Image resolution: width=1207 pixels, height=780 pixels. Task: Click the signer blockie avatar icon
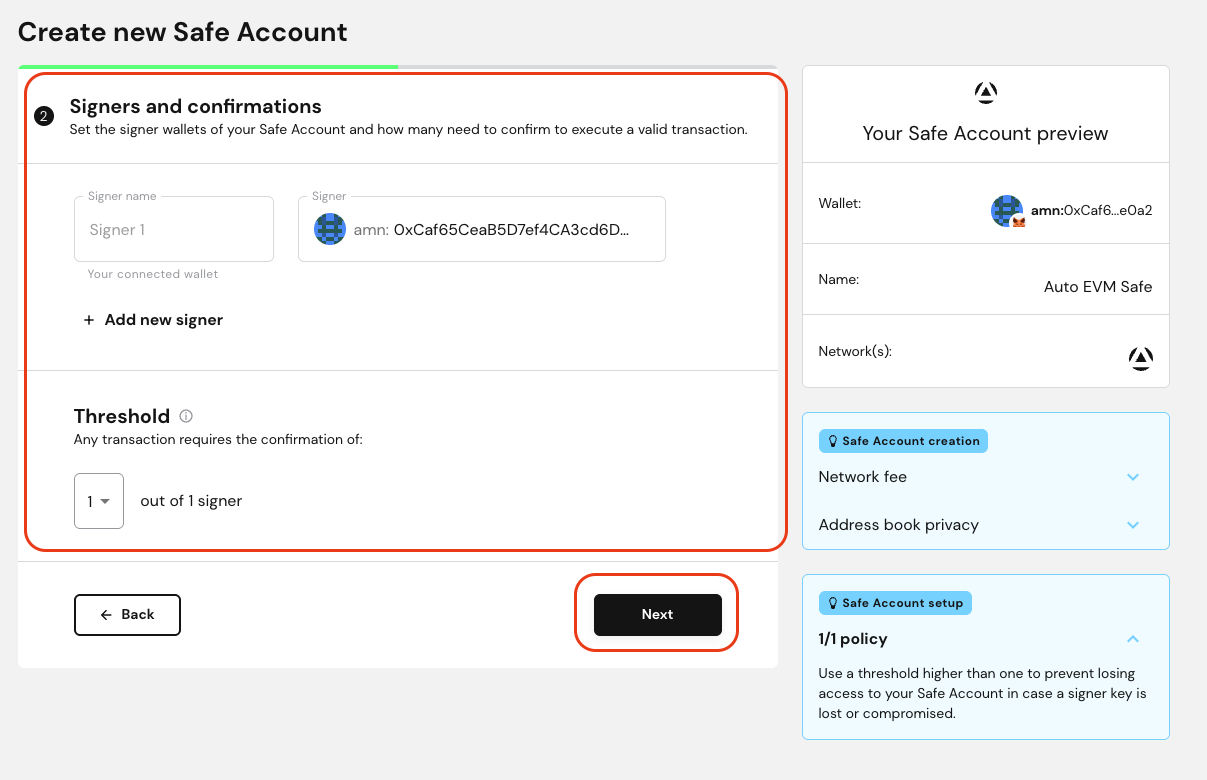330,229
